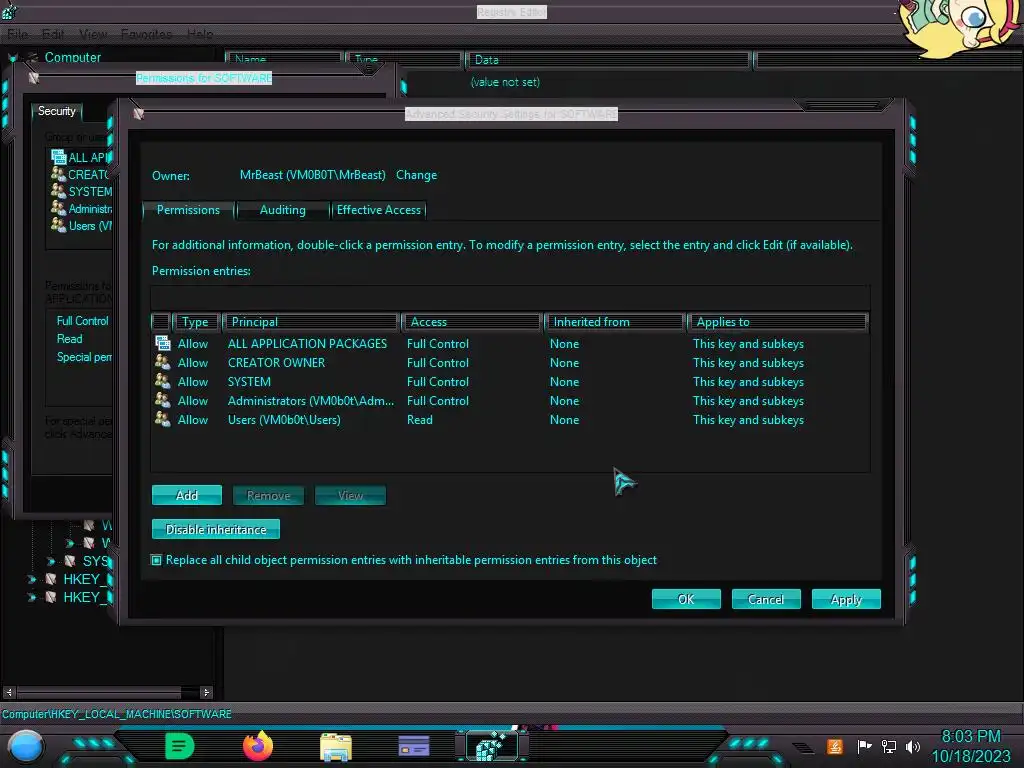Click the Disable inheritance button

[x=216, y=529]
